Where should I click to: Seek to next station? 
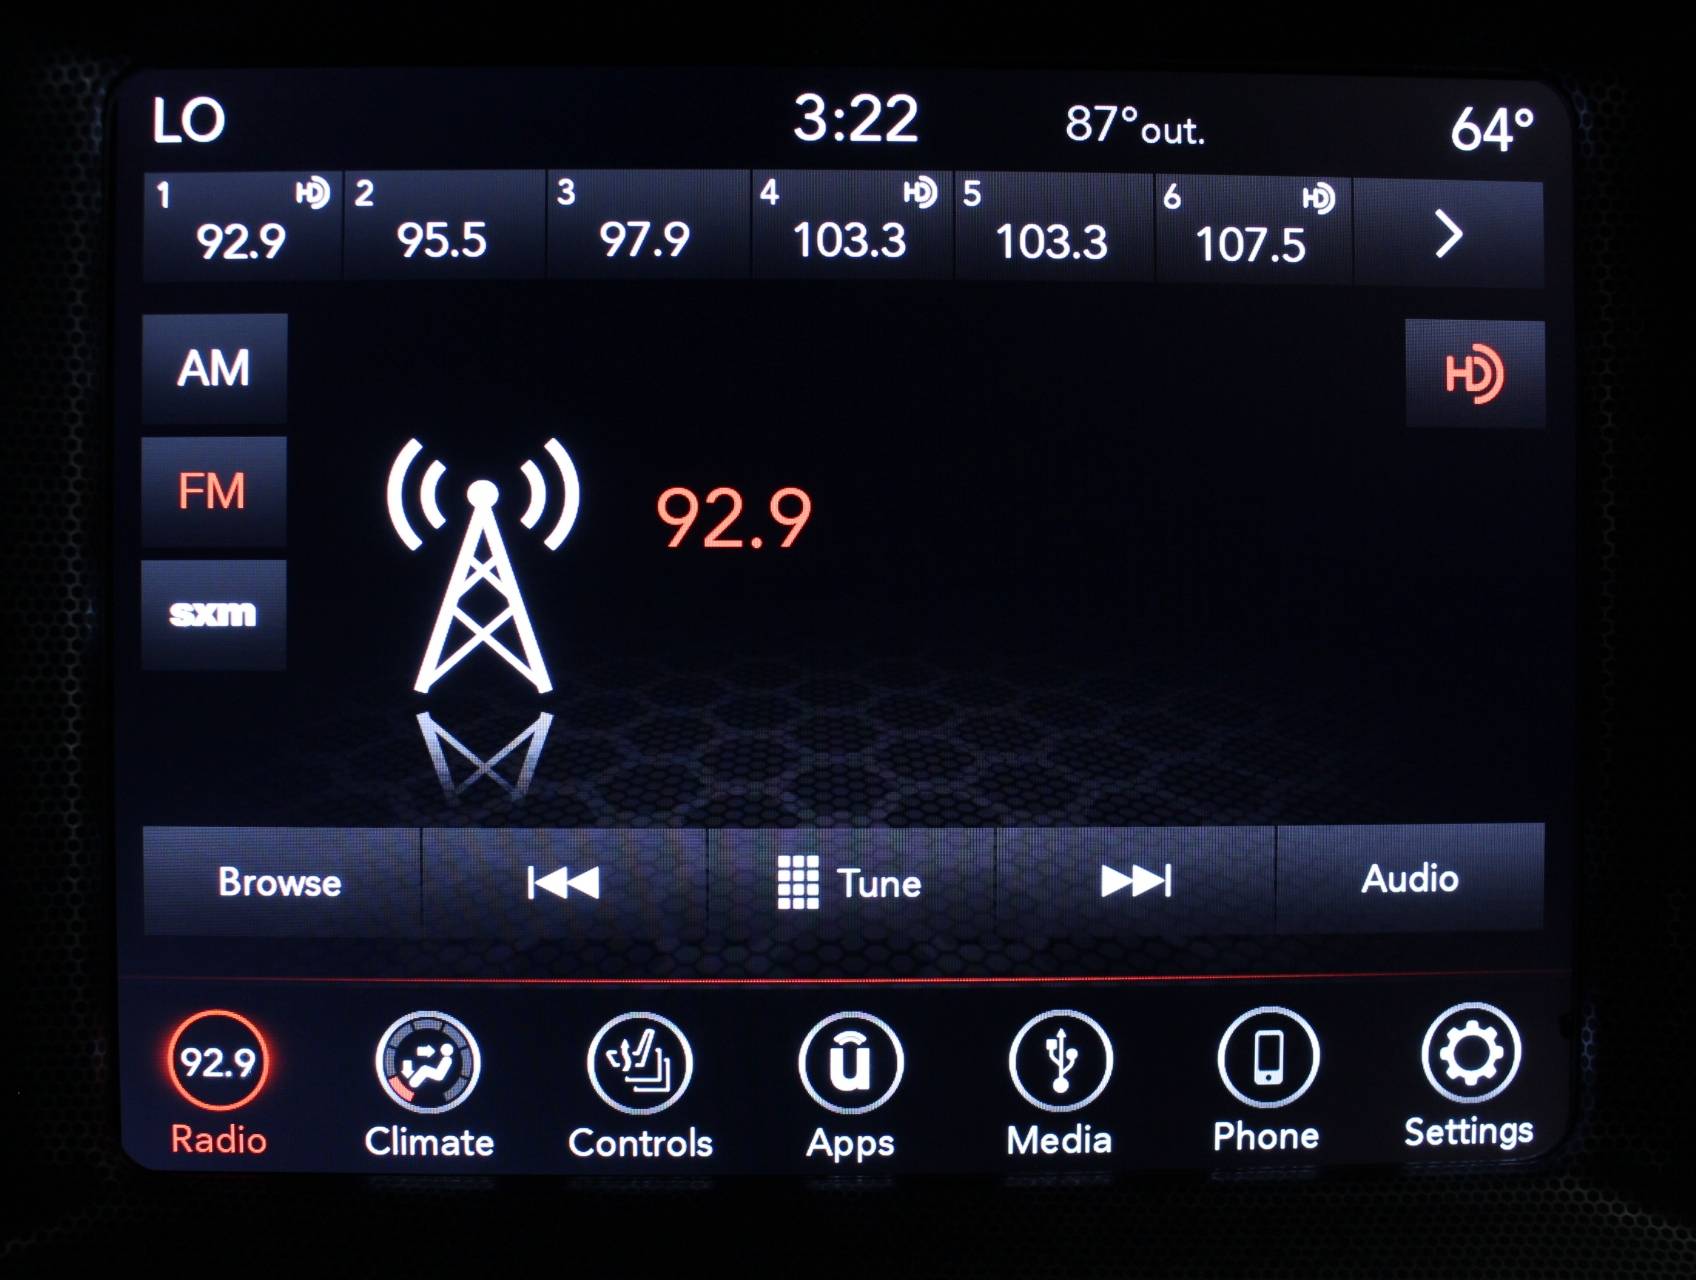click(x=1135, y=881)
